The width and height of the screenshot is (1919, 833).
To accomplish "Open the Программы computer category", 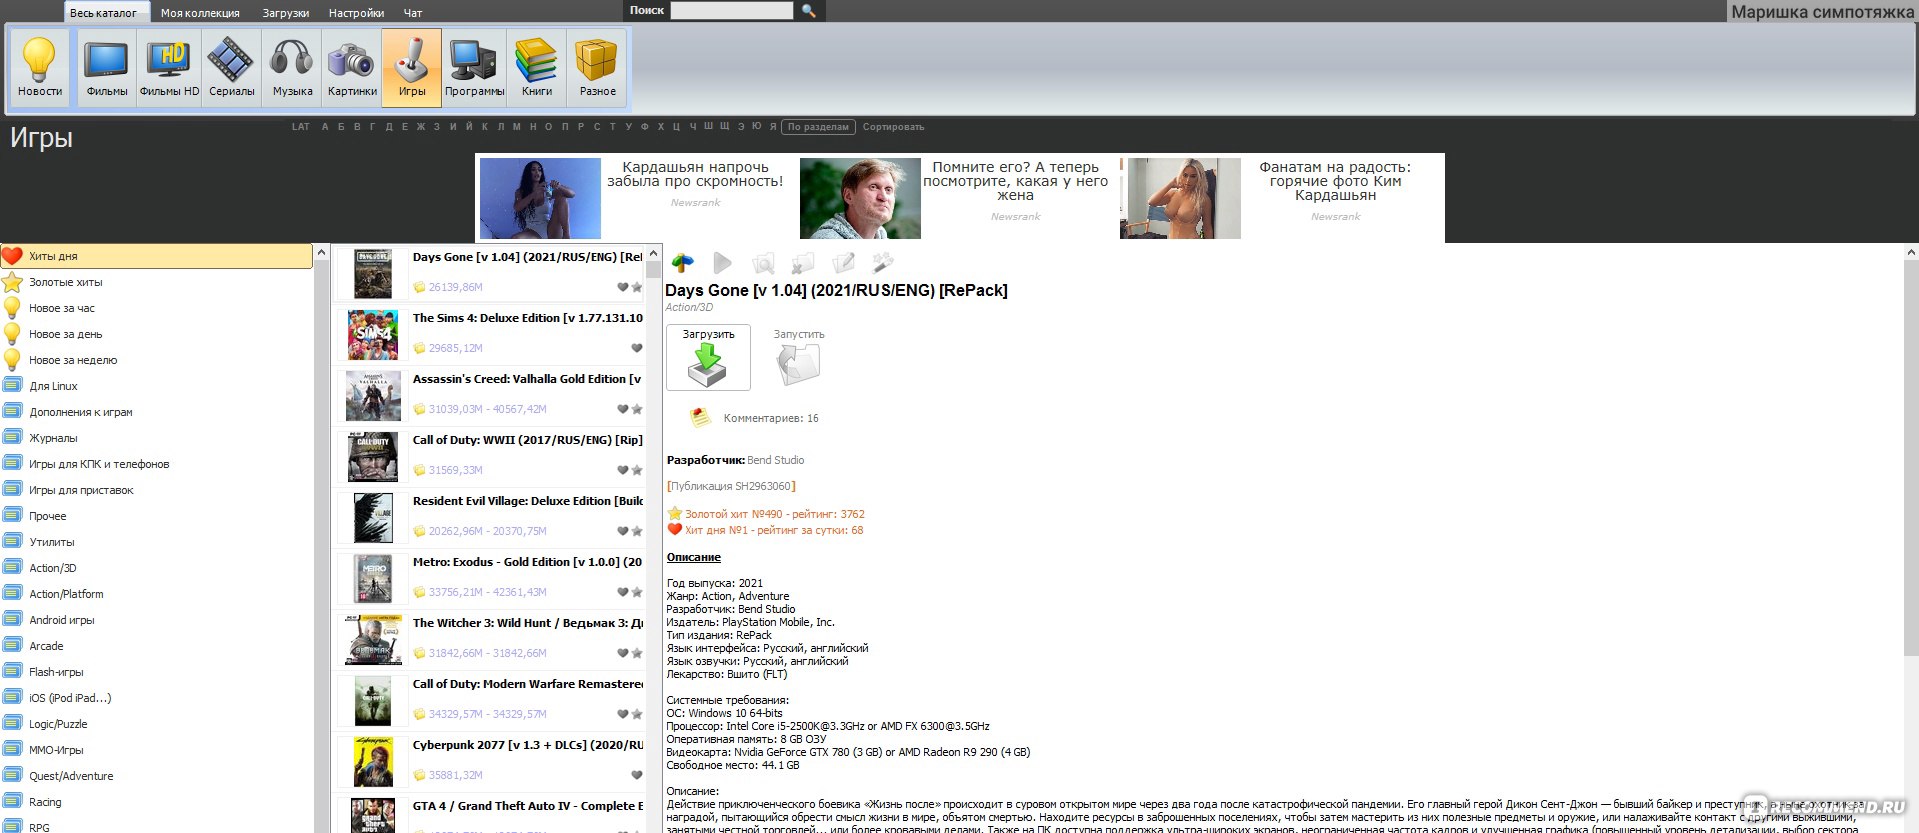I will (x=474, y=68).
